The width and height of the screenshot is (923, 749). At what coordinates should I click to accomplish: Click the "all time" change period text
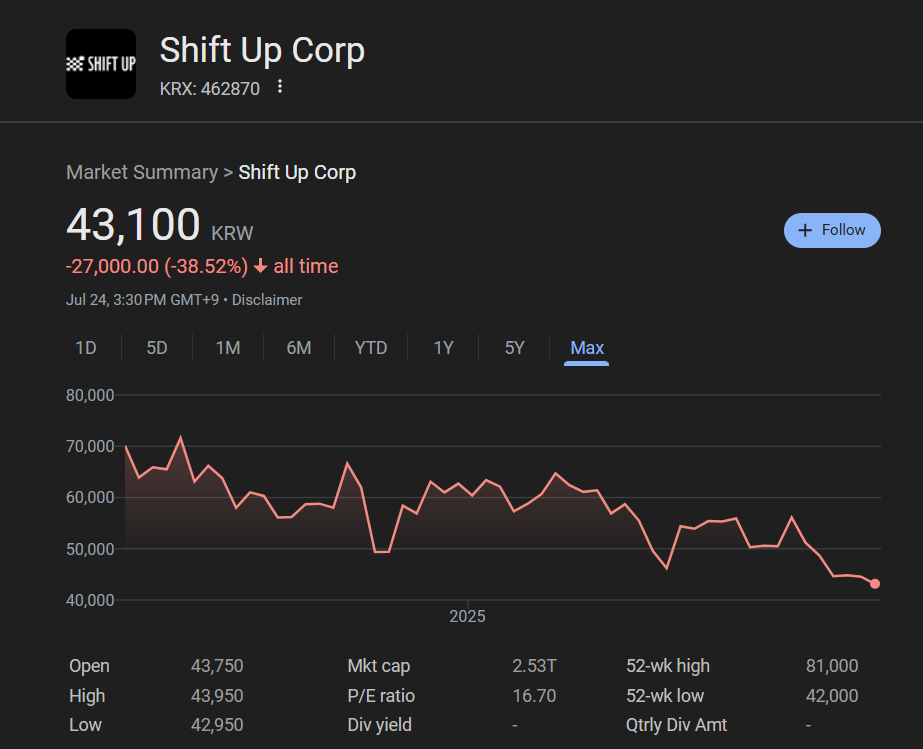306,266
